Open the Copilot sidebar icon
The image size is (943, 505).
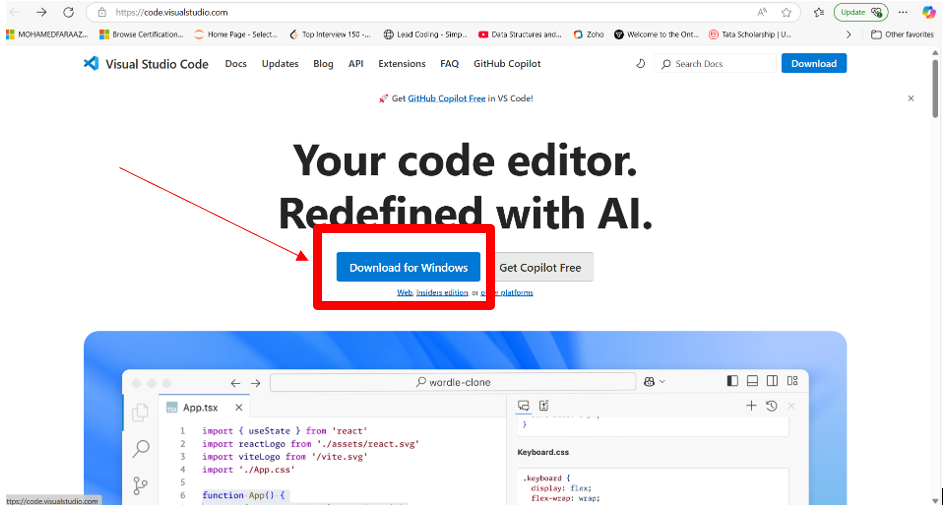click(x=929, y=12)
